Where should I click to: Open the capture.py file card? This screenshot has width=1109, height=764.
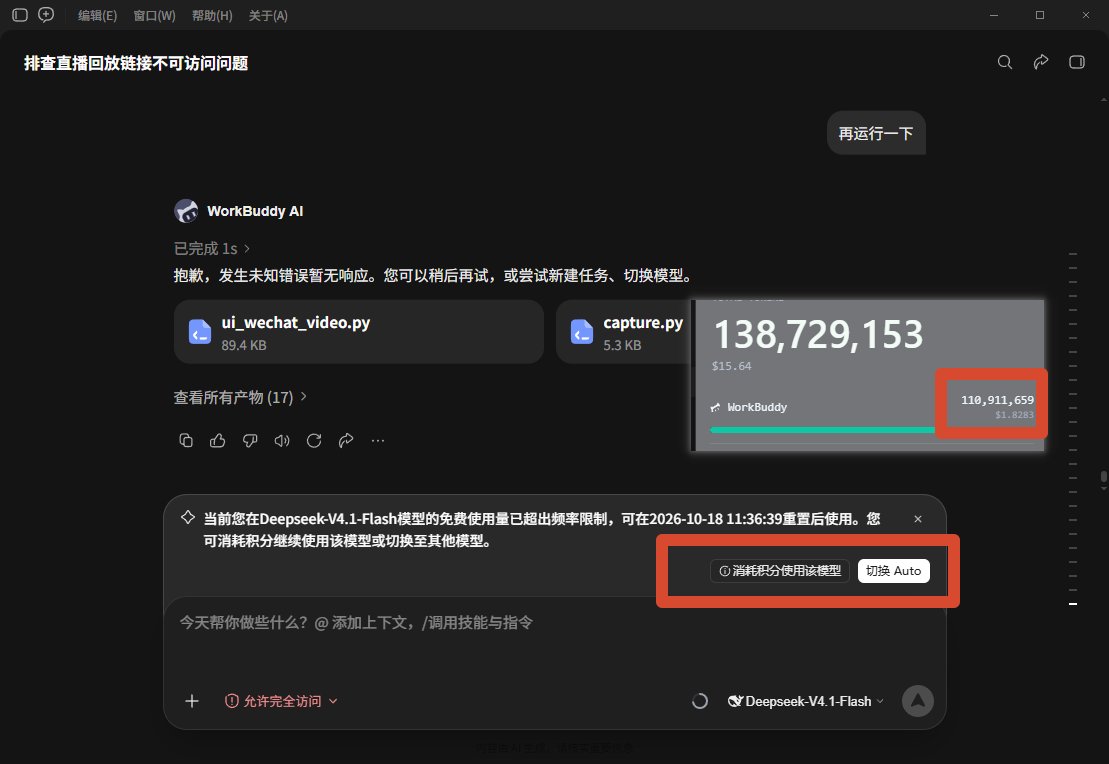(x=624, y=332)
